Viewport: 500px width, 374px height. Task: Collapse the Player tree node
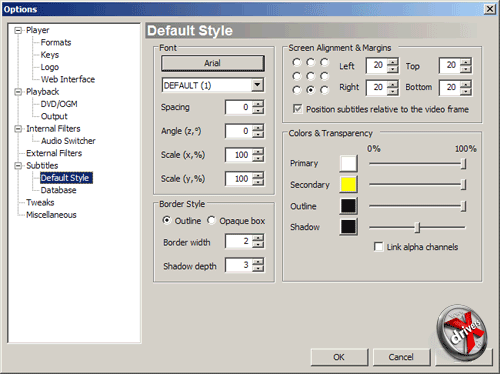click(x=18, y=30)
